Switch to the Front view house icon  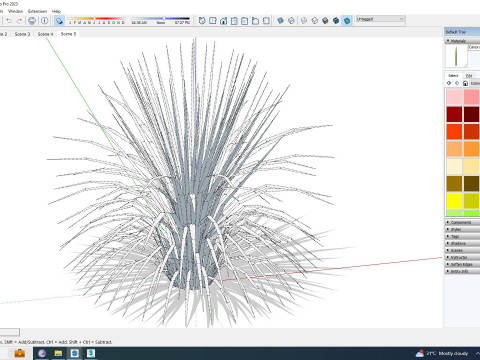[x=223, y=21]
